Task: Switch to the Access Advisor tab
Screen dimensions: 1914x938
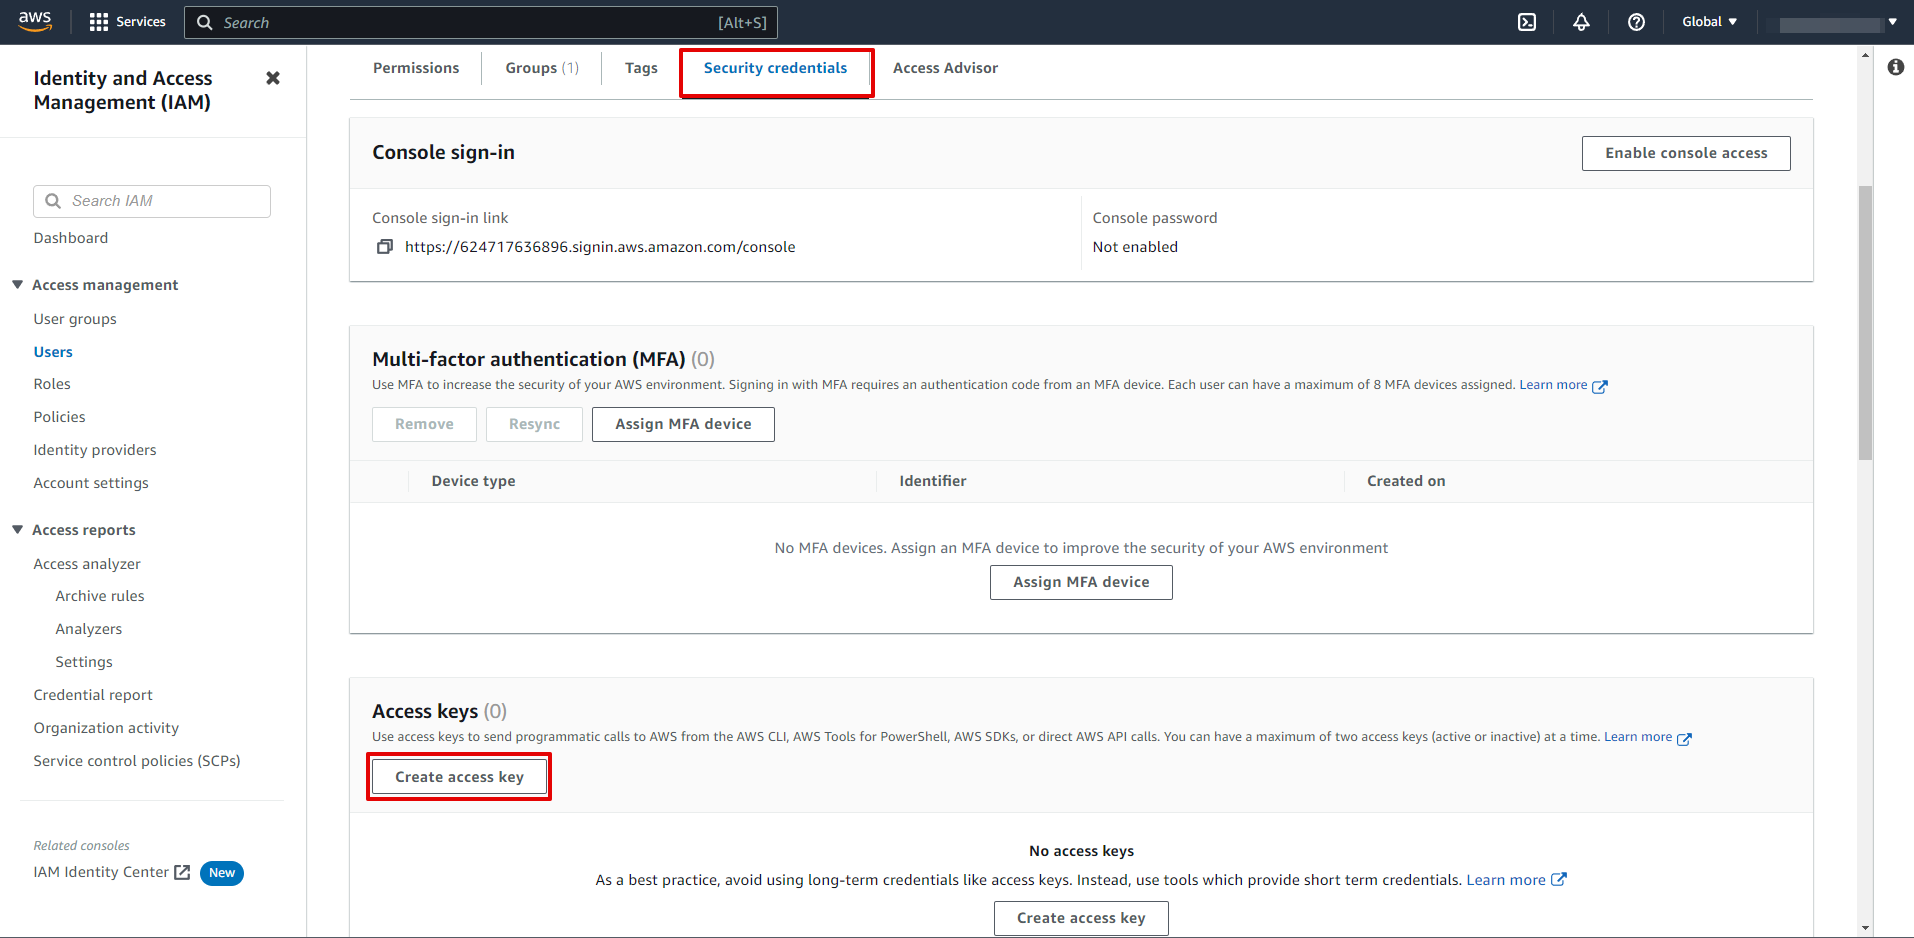Action: (945, 68)
